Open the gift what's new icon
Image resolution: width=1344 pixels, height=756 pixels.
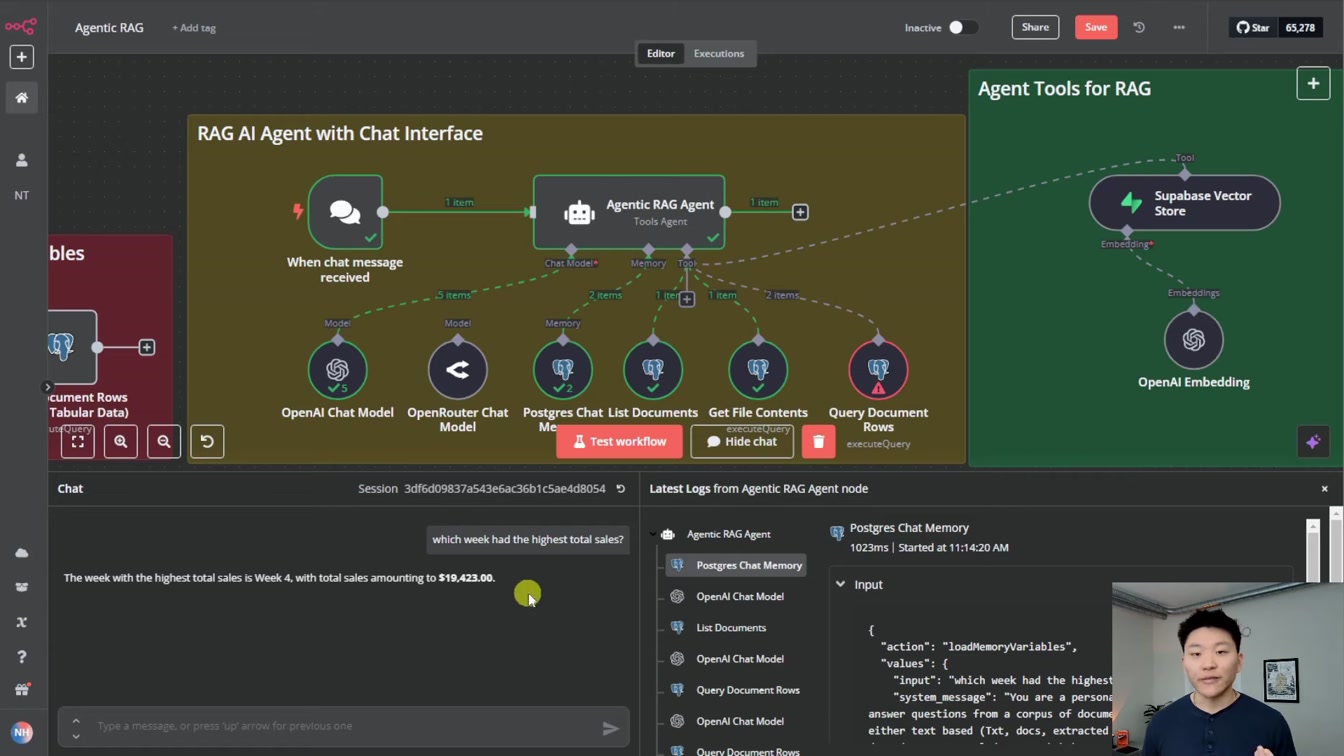[x=21, y=690]
